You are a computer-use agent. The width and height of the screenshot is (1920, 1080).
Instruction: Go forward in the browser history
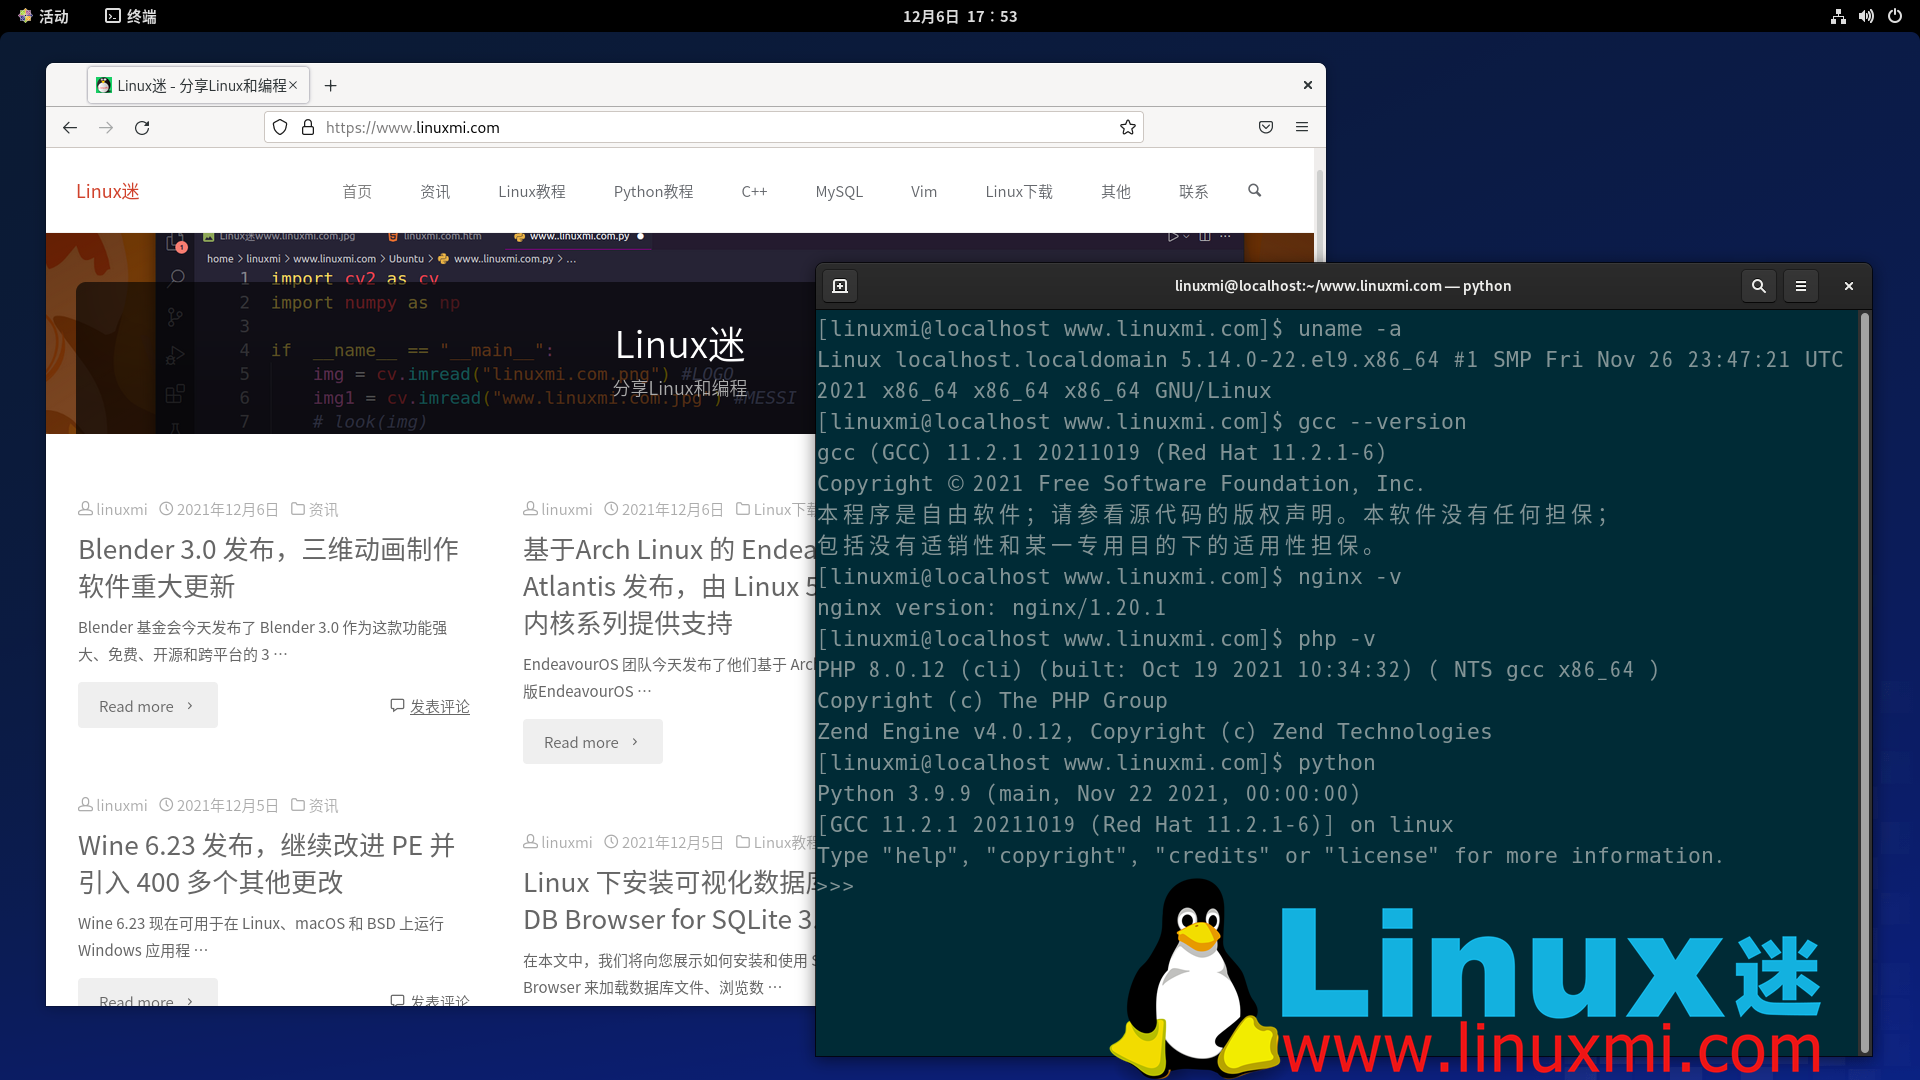click(x=106, y=128)
